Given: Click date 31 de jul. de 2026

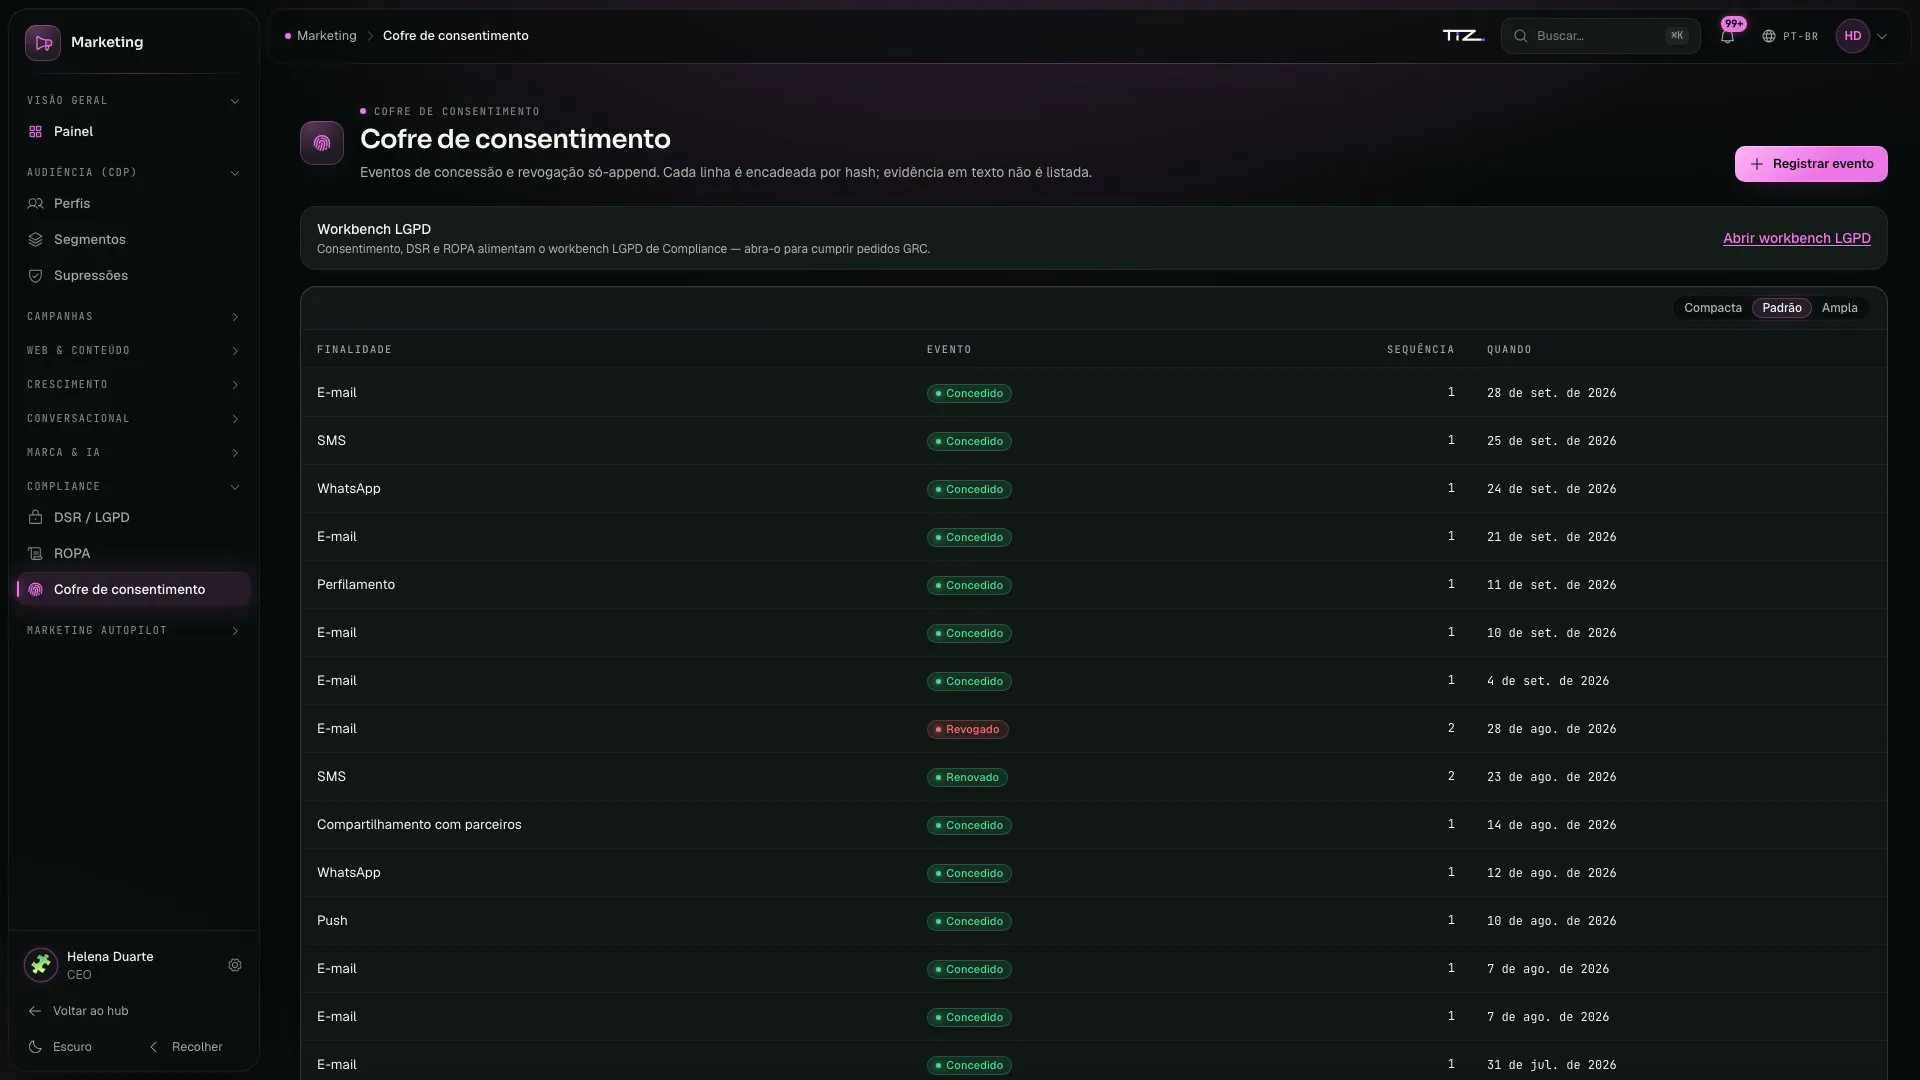Looking at the screenshot, I should pyautogui.click(x=1551, y=1065).
